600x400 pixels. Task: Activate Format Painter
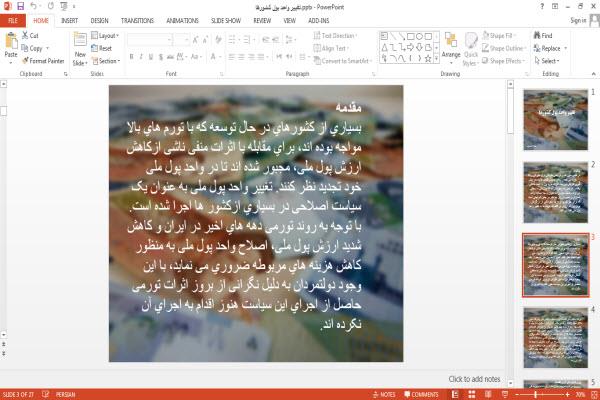[43, 61]
